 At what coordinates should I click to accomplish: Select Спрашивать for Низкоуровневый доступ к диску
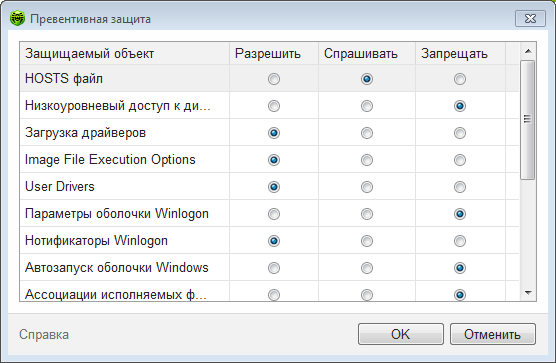[x=367, y=106]
